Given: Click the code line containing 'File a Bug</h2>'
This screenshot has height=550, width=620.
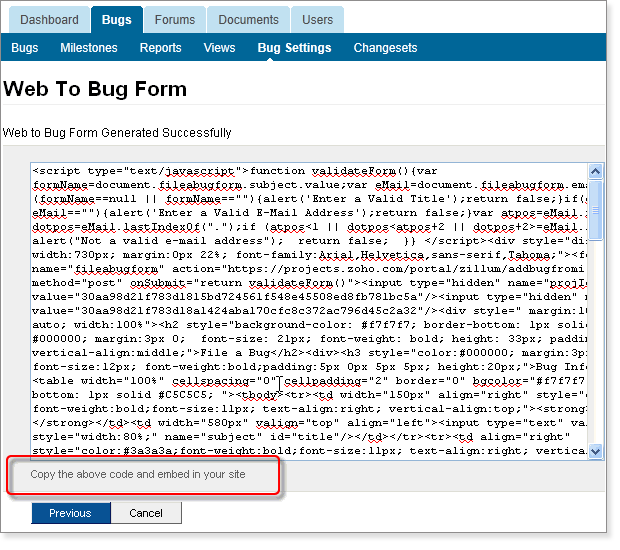Looking at the screenshot, I should (309, 353).
